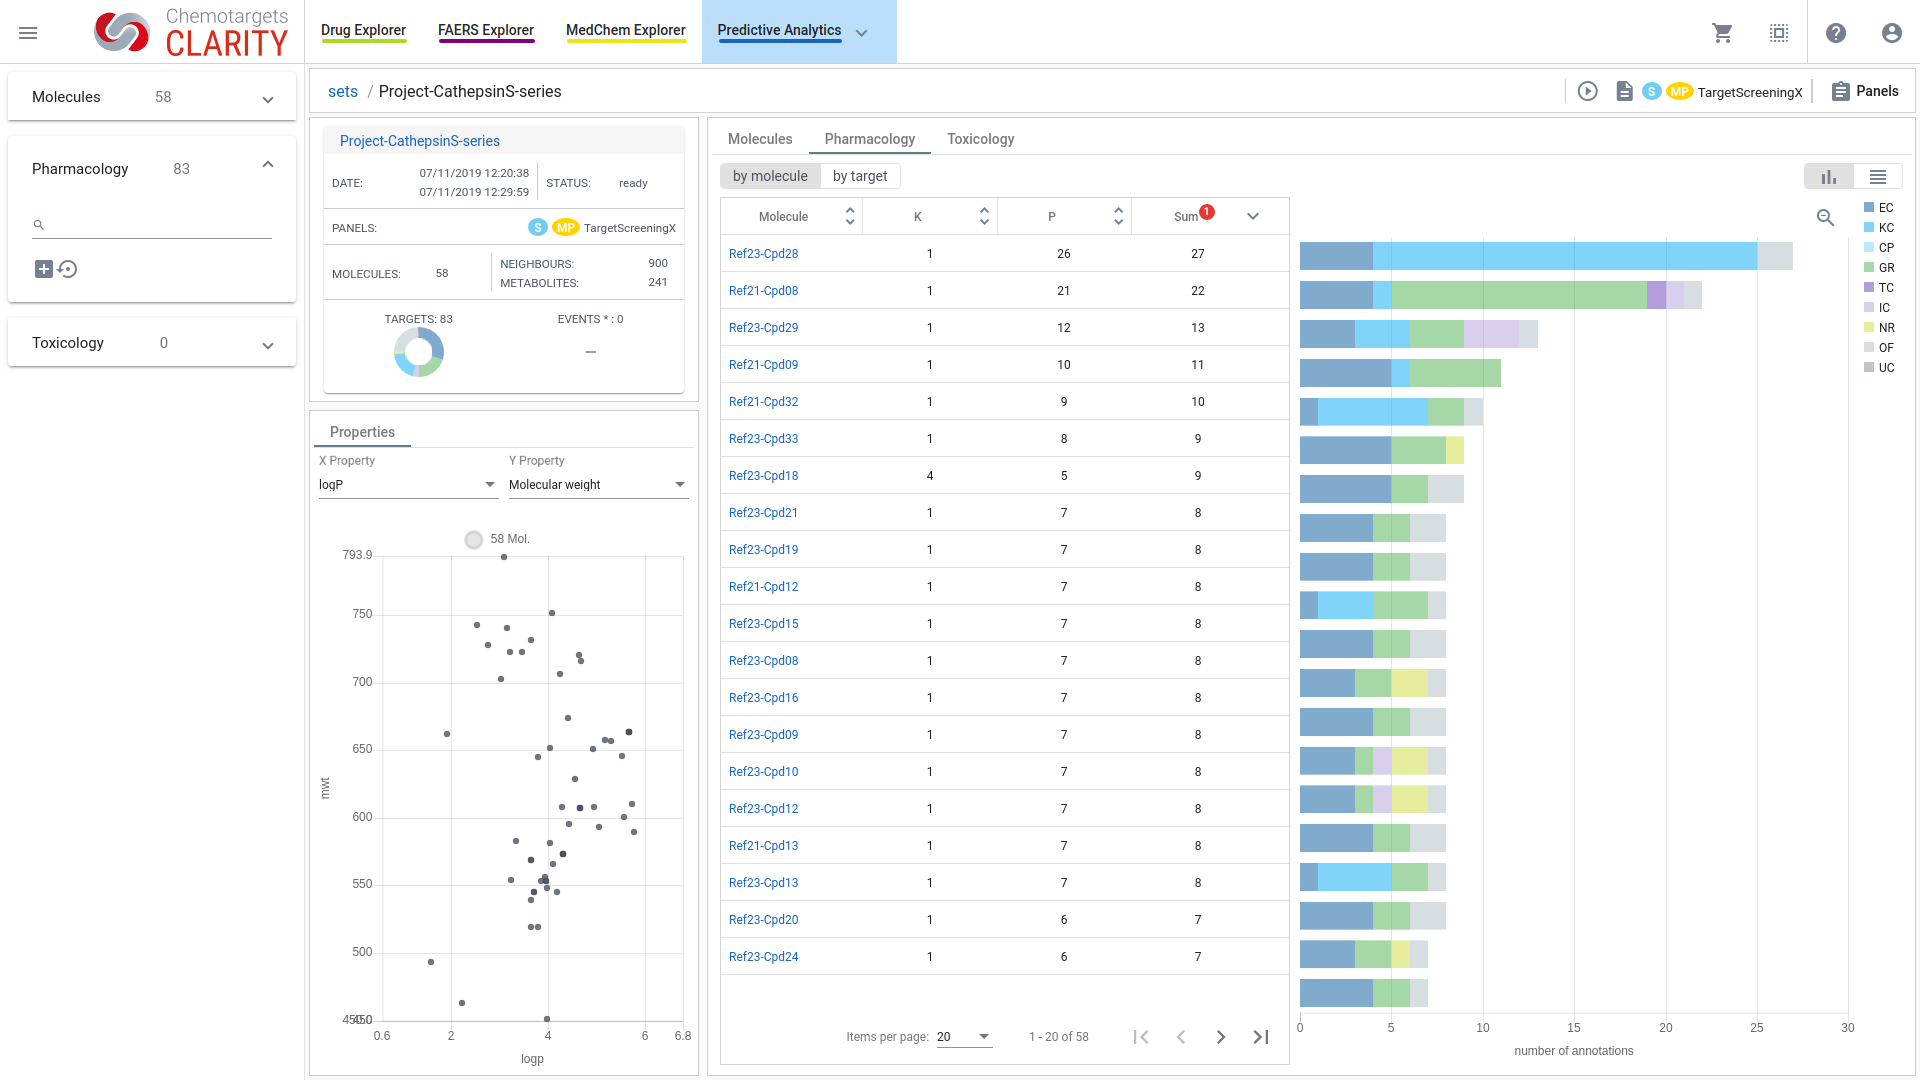Screen dimensions: 1920x1080
Task: Open the user account icon
Action: [x=1891, y=33]
